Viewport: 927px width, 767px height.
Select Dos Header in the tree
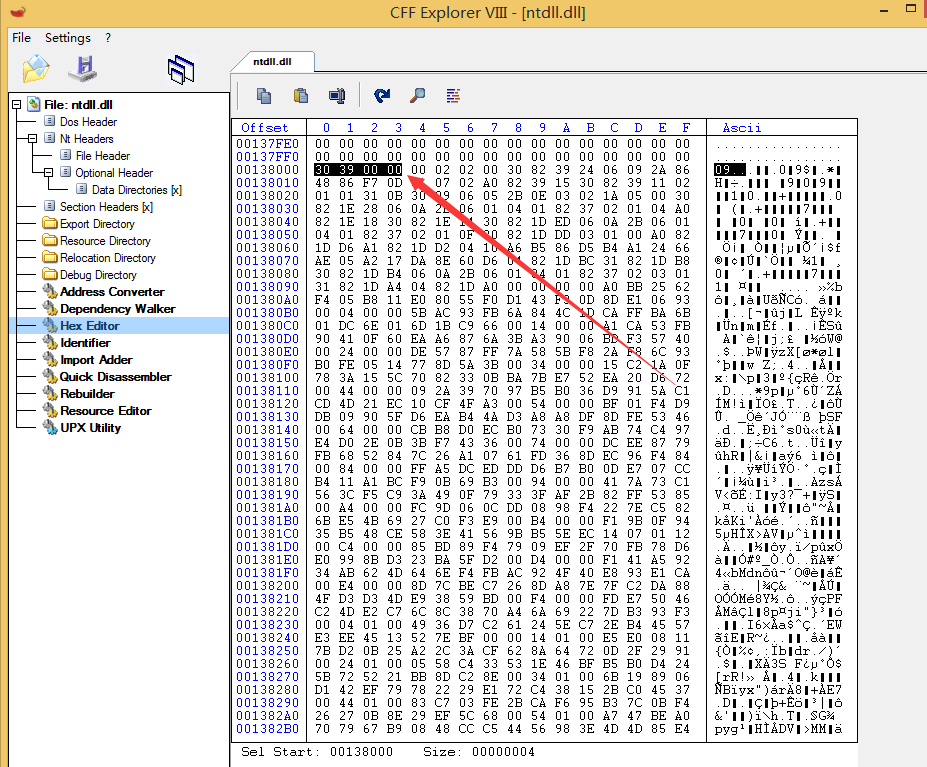(x=88, y=122)
